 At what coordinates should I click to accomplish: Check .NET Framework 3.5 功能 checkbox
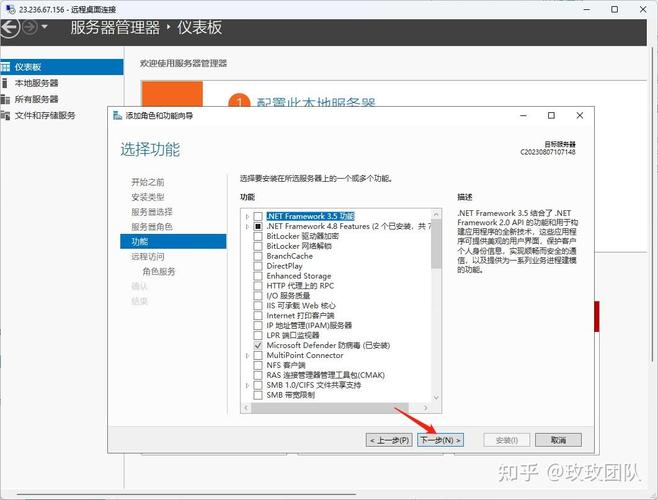pos(258,217)
